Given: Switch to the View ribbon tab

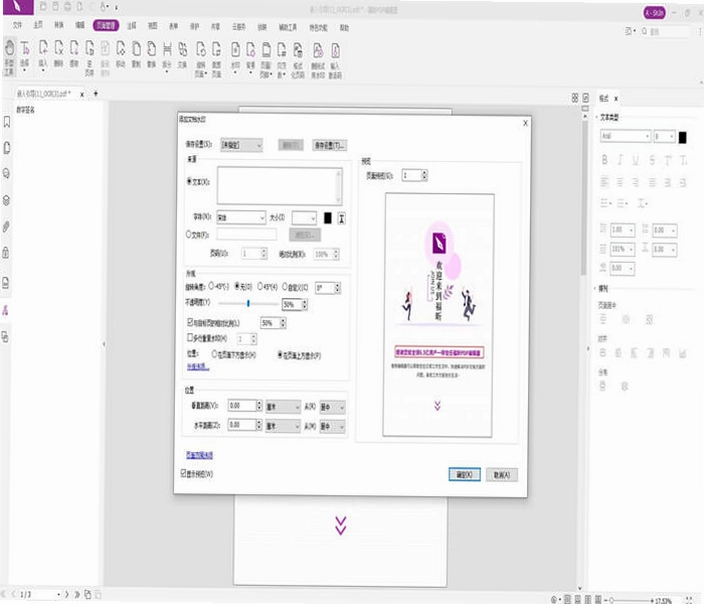Looking at the screenshot, I should pos(153,26).
